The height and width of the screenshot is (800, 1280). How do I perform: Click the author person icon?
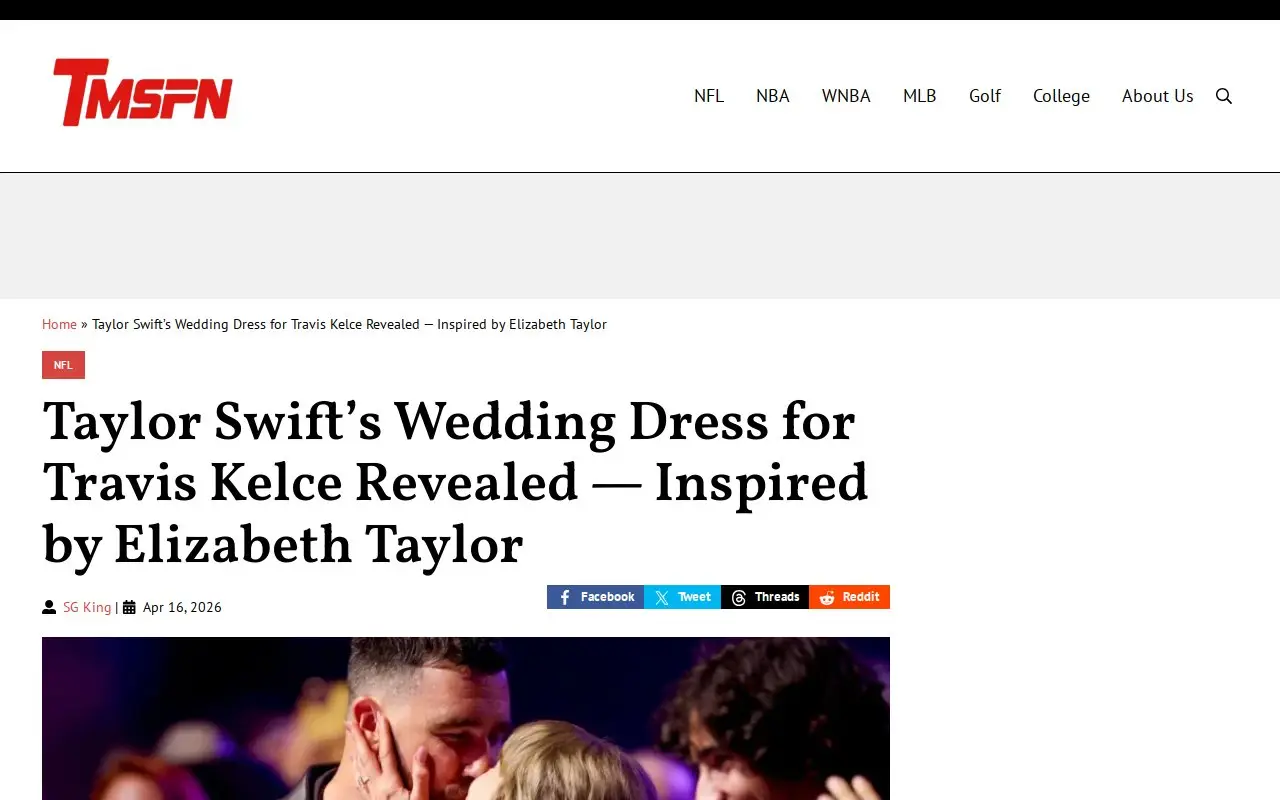(x=49, y=607)
